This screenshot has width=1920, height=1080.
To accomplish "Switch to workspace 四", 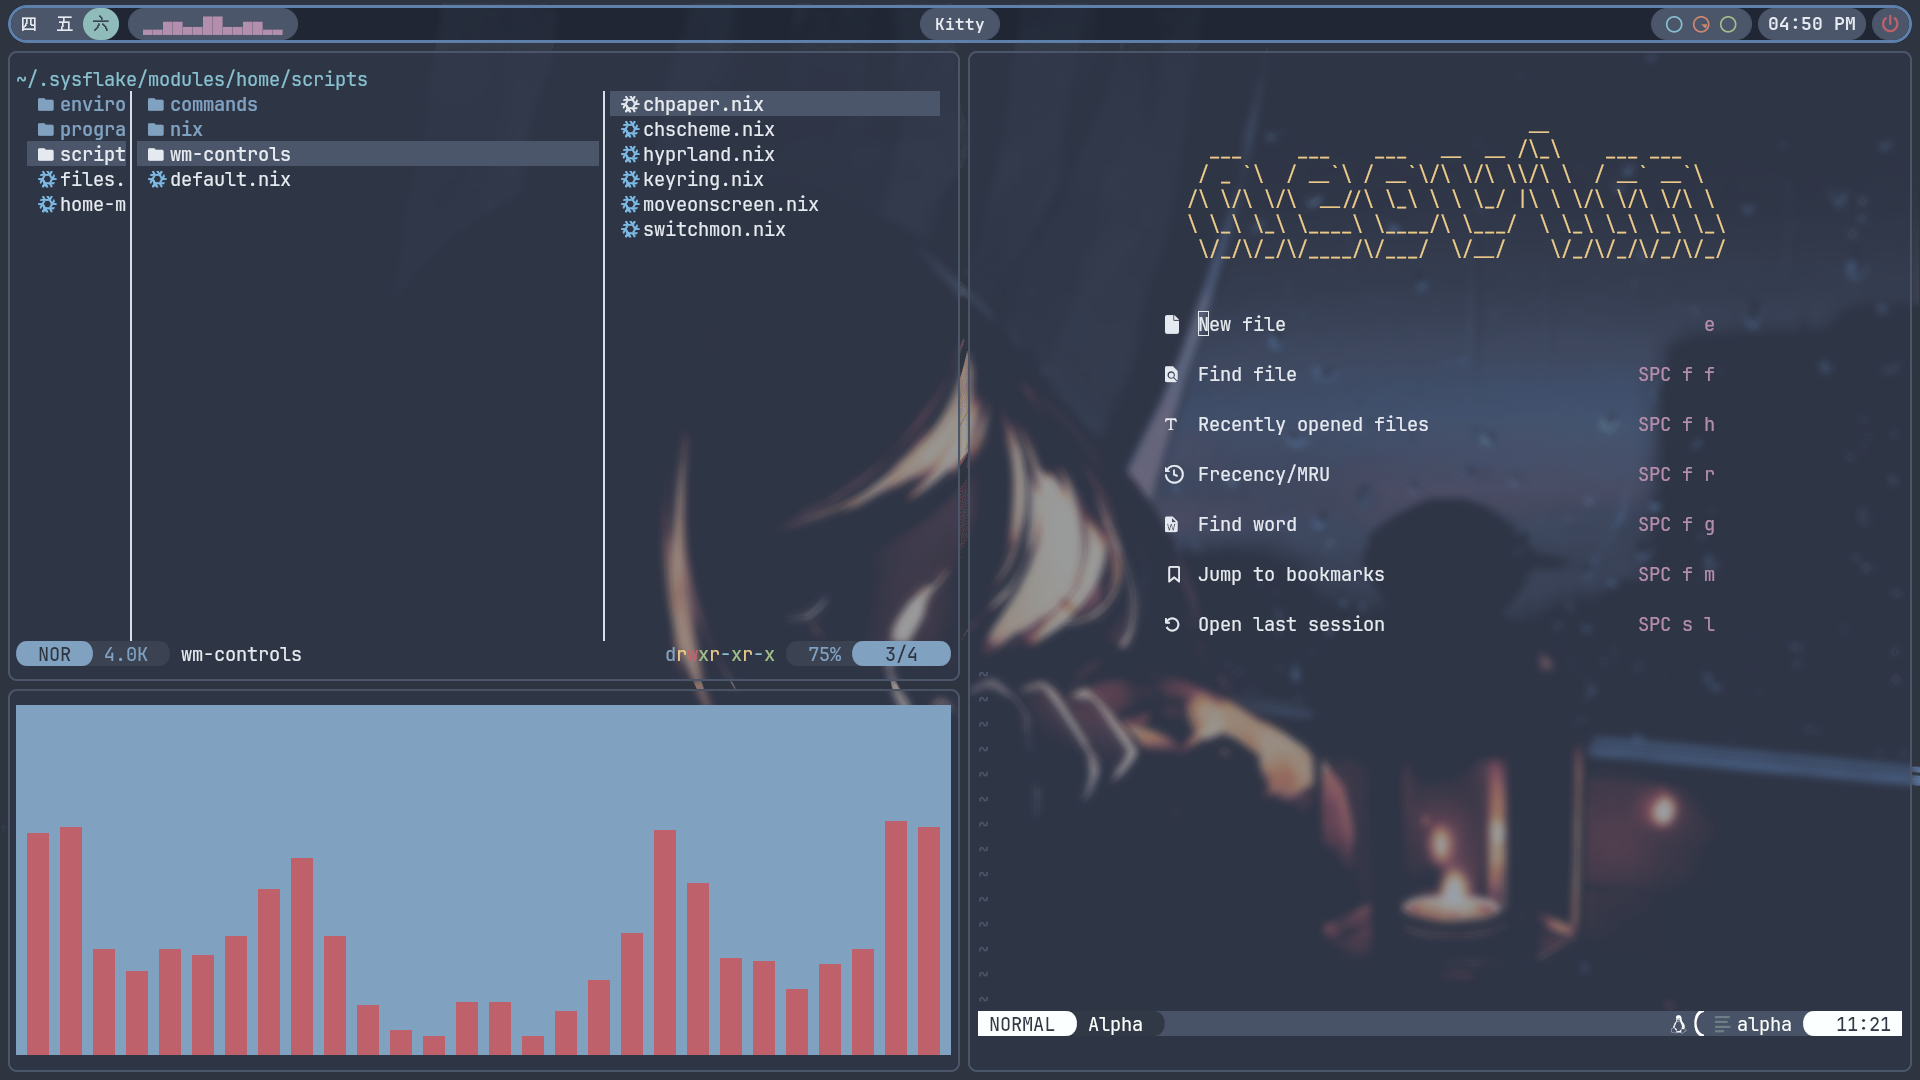I will tap(29, 24).
